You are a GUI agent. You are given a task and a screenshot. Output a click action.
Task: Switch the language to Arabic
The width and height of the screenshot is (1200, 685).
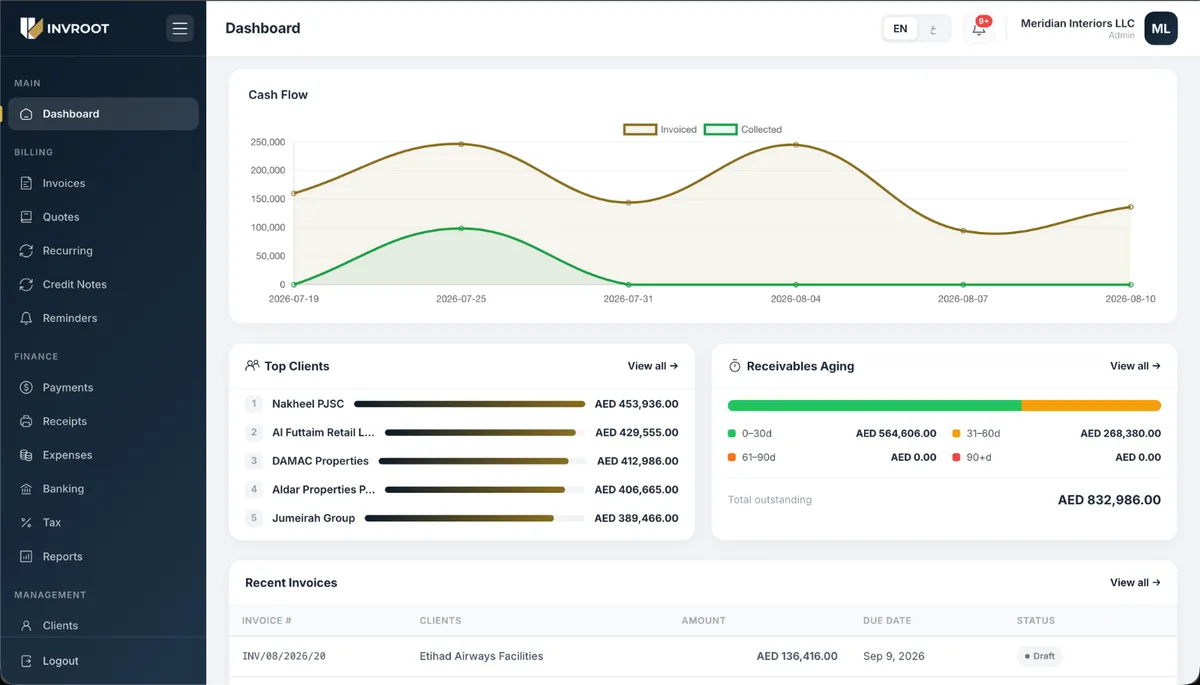(933, 28)
